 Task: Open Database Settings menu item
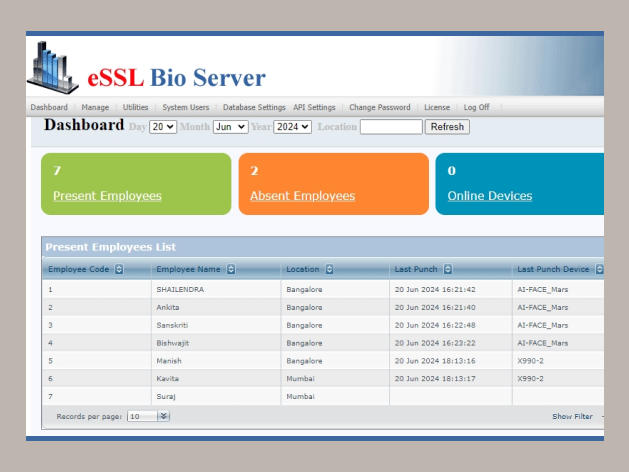tap(254, 107)
